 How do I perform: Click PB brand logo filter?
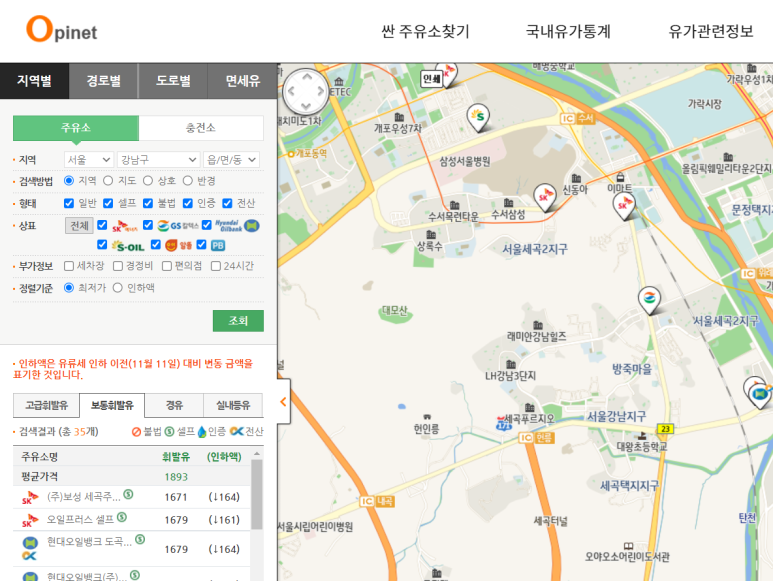[x=218, y=245]
